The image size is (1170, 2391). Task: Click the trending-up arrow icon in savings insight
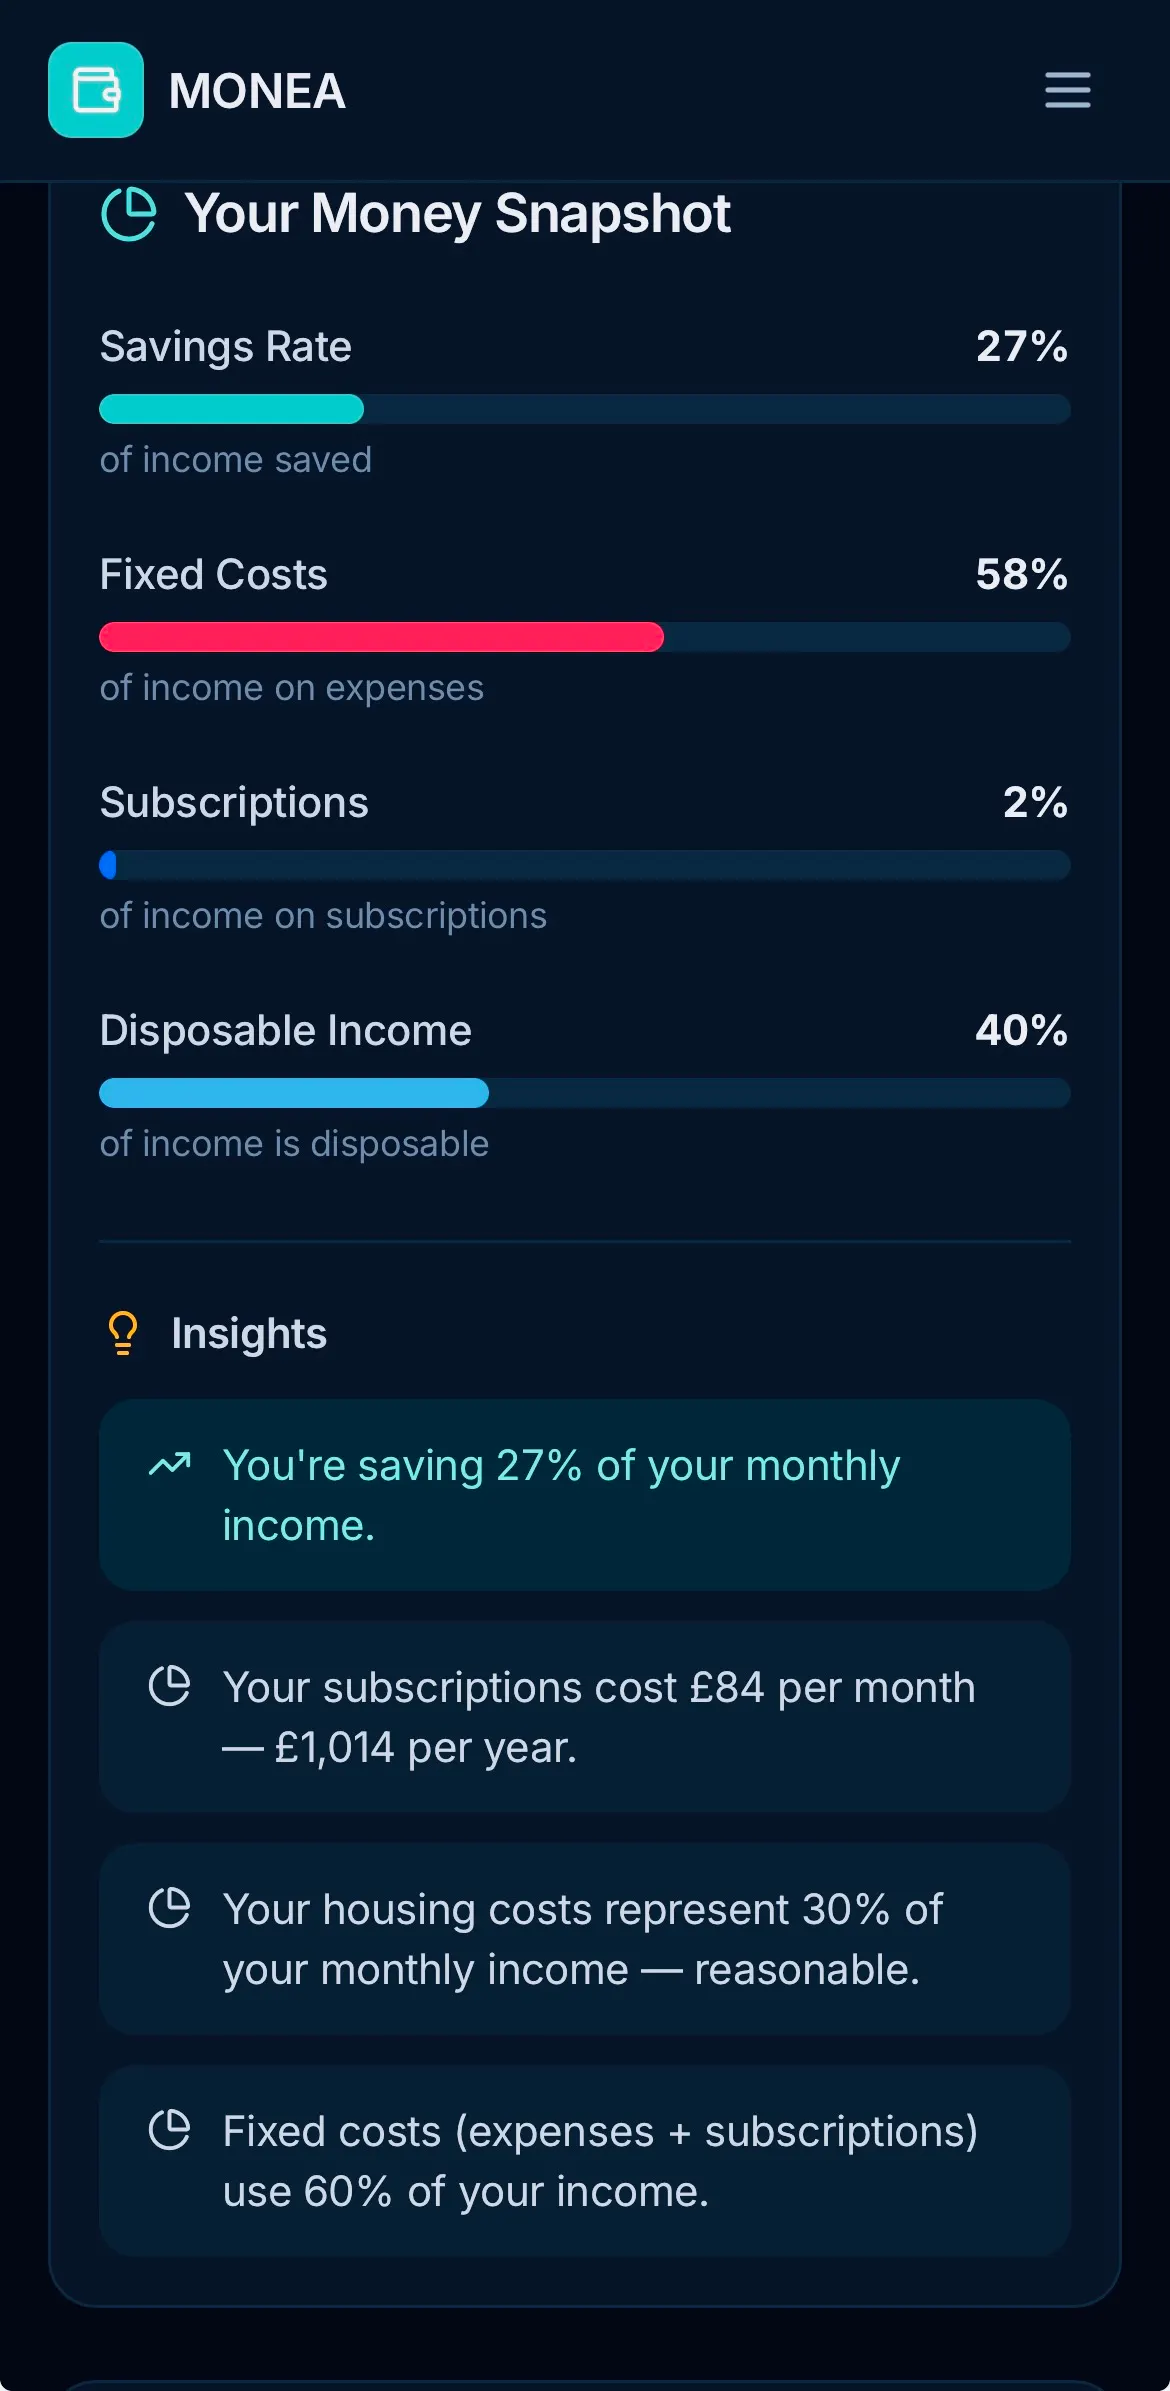pyautogui.click(x=170, y=1465)
